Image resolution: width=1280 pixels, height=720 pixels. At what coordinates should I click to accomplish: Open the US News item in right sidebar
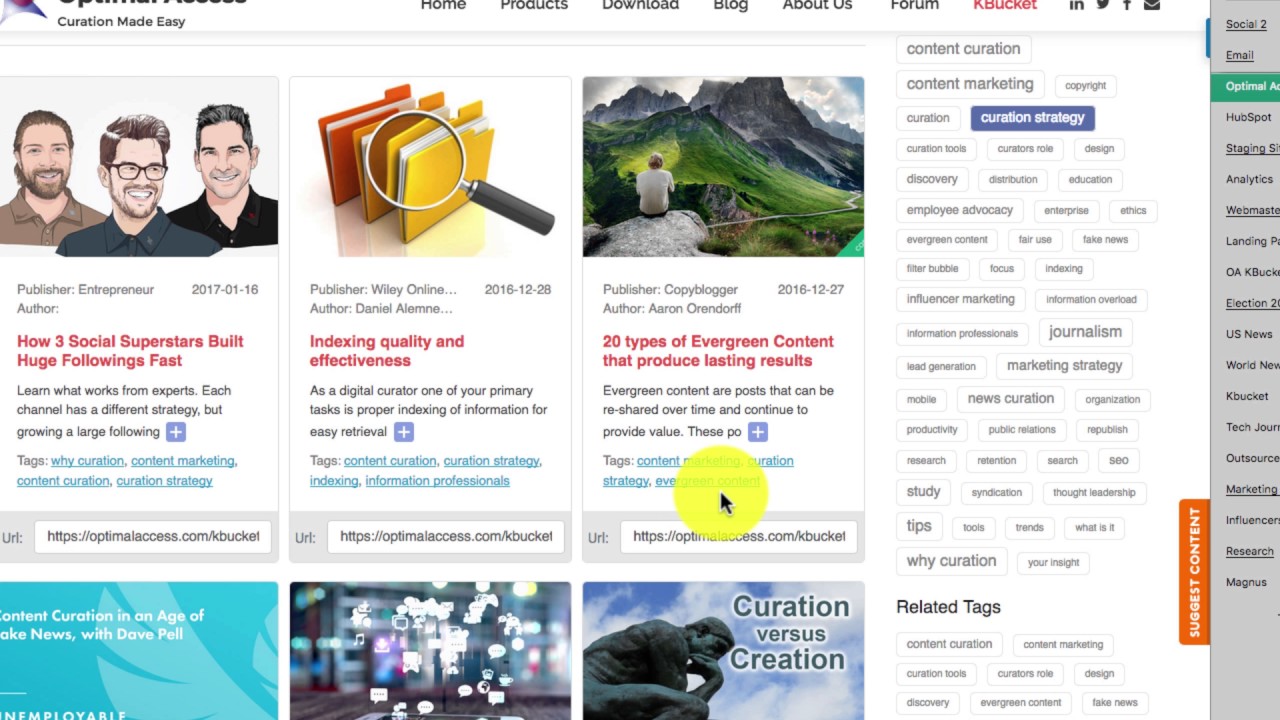[1249, 335]
